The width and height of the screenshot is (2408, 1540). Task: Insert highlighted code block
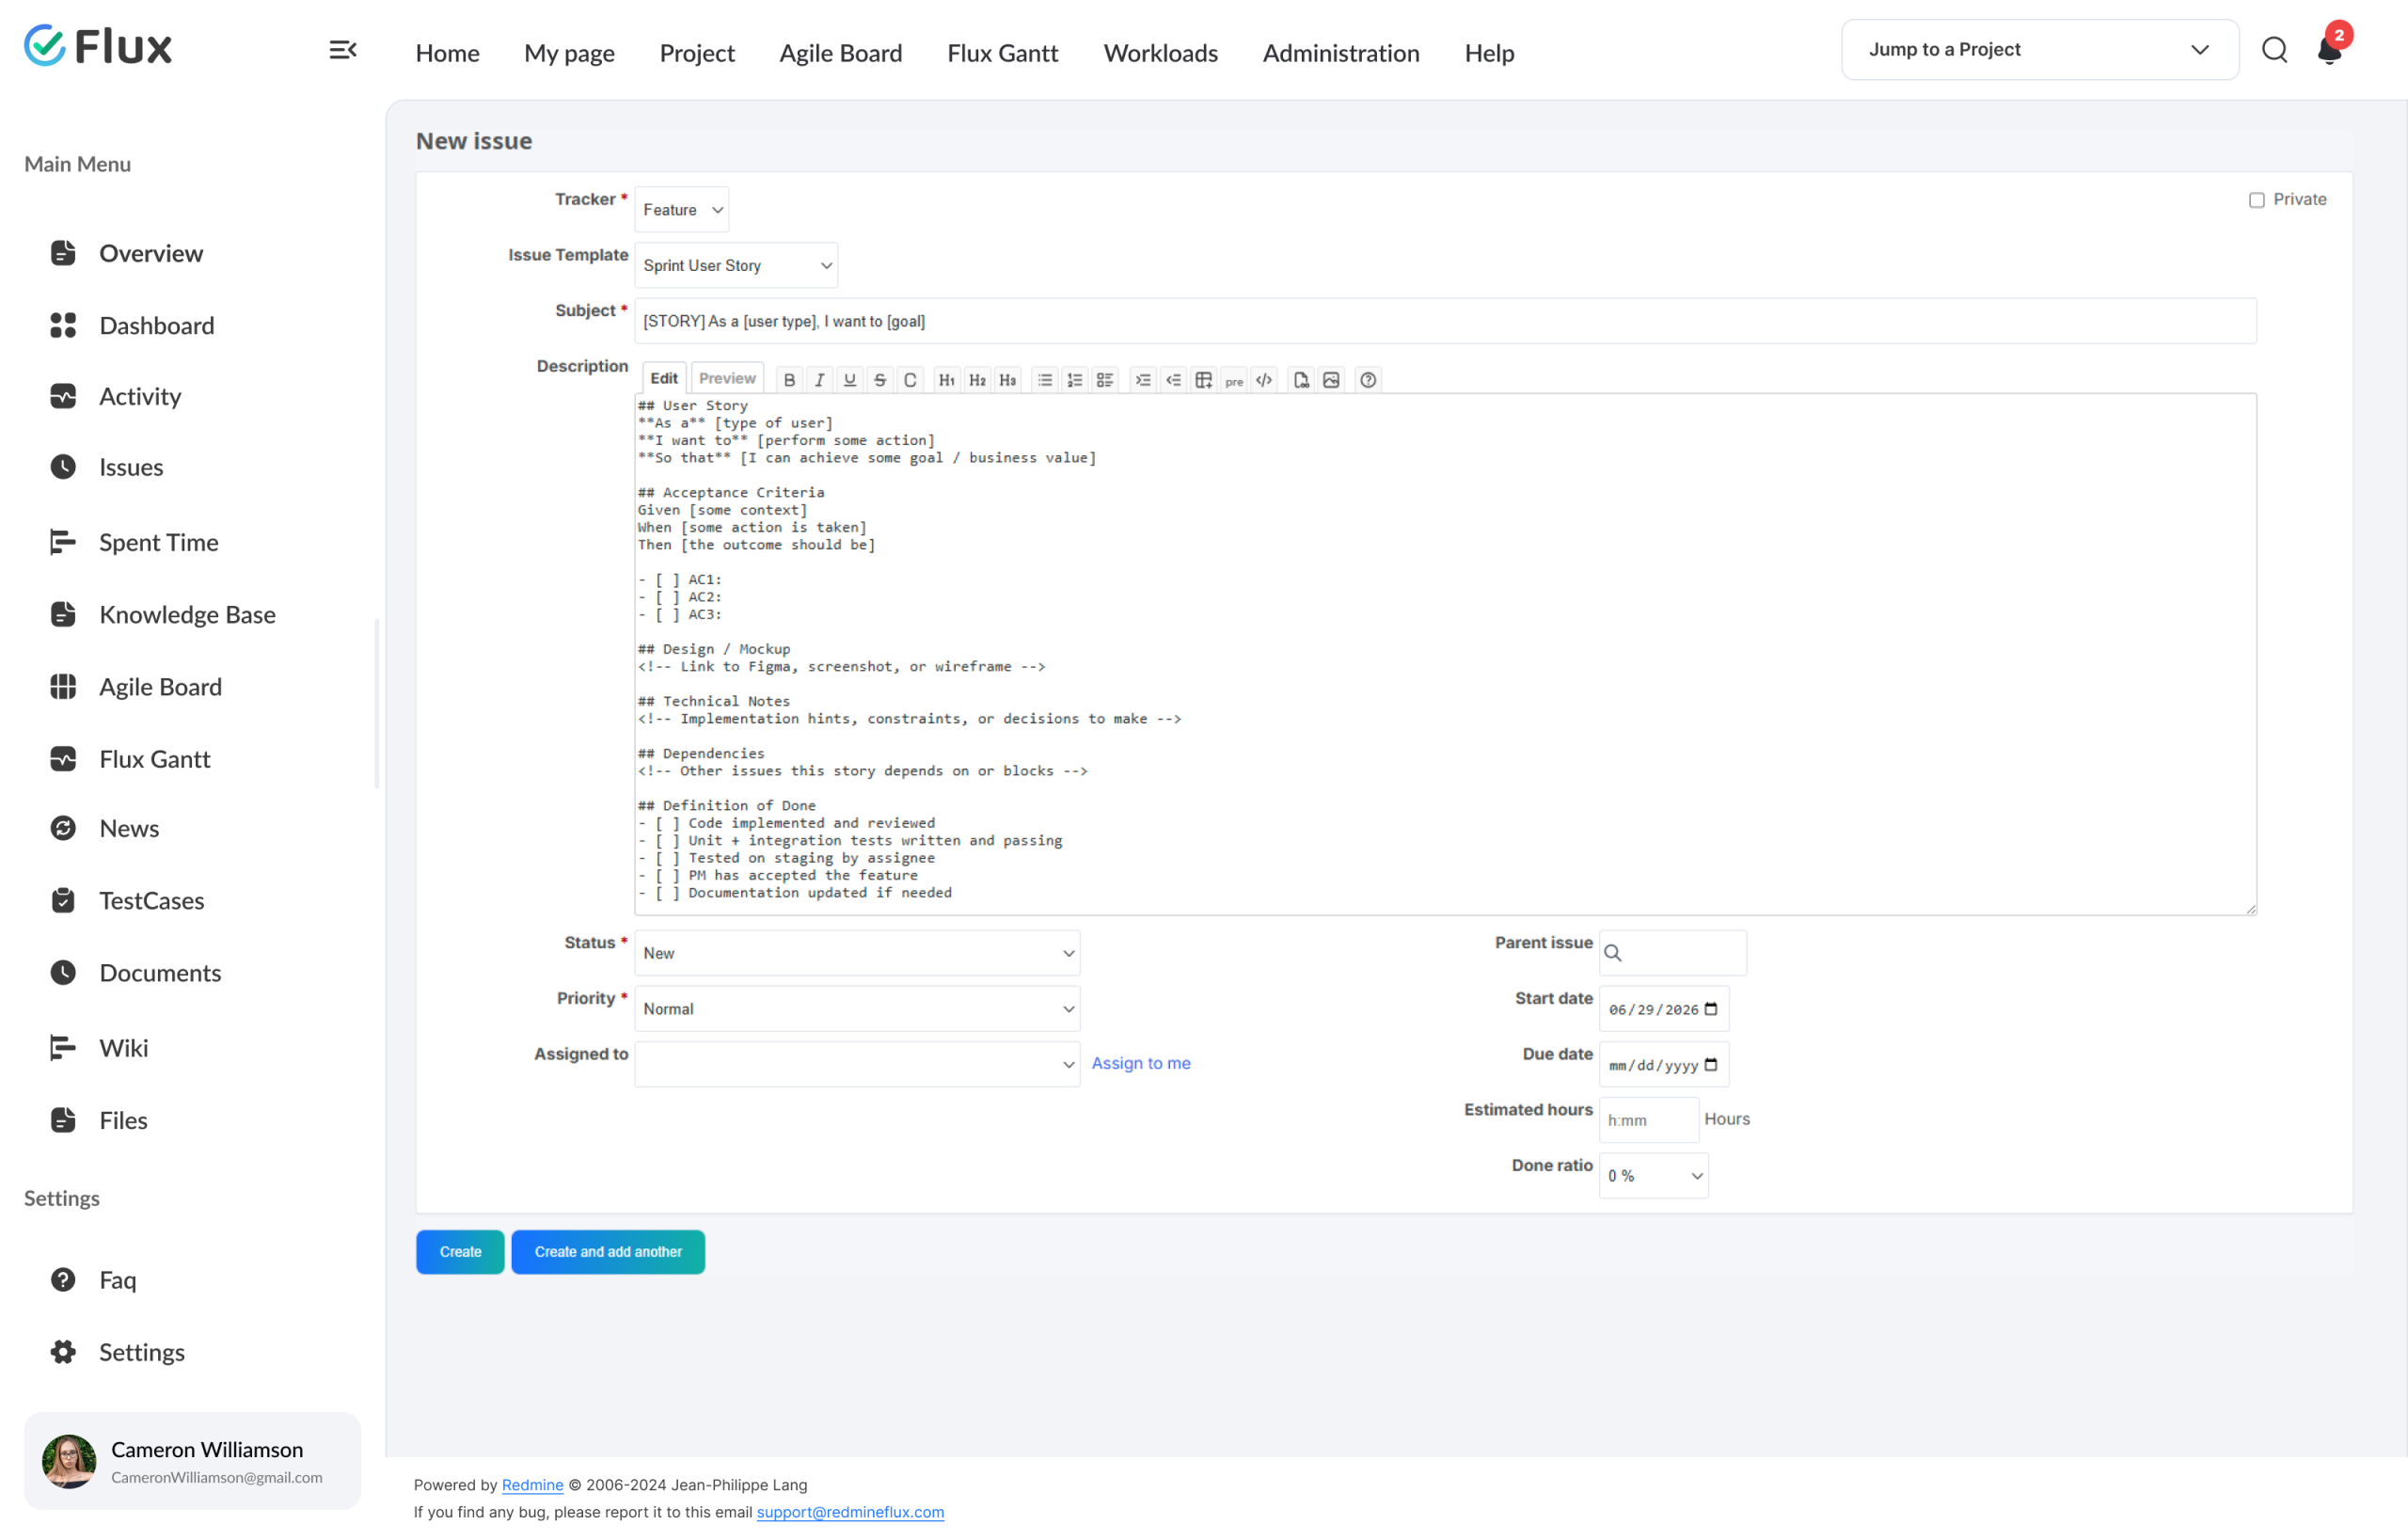1264,380
